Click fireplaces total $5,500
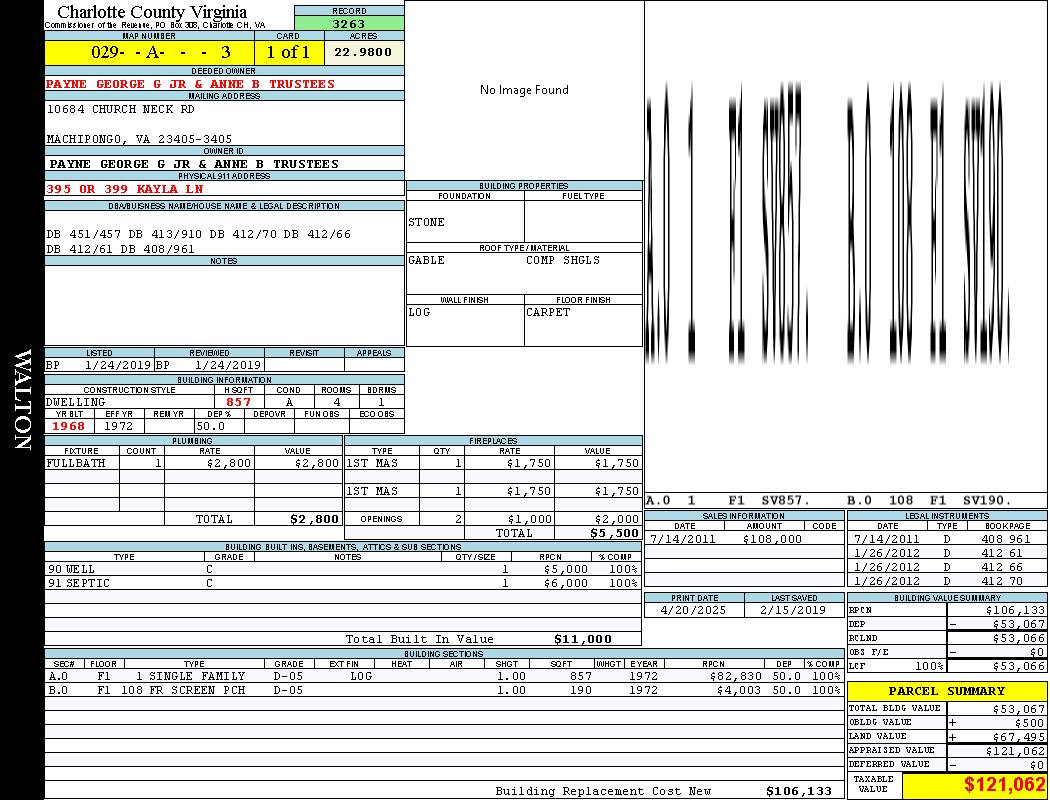The height and width of the screenshot is (800, 1050). tap(615, 534)
